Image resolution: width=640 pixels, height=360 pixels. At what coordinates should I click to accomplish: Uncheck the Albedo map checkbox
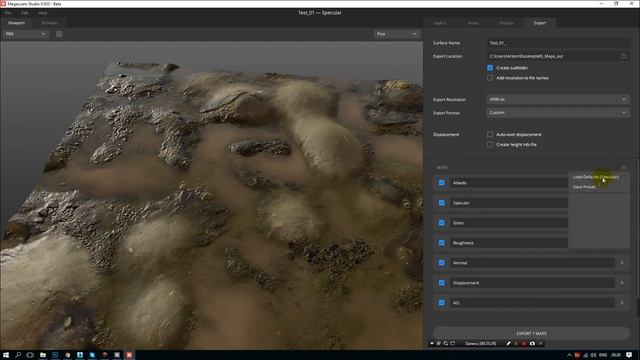pos(441,183)
